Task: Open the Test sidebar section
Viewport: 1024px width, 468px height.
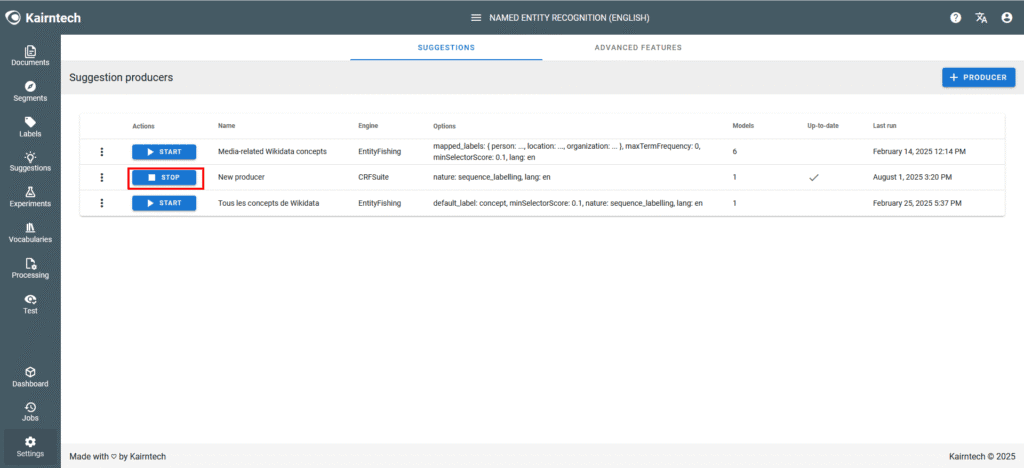Action: (x=30, y=305)
